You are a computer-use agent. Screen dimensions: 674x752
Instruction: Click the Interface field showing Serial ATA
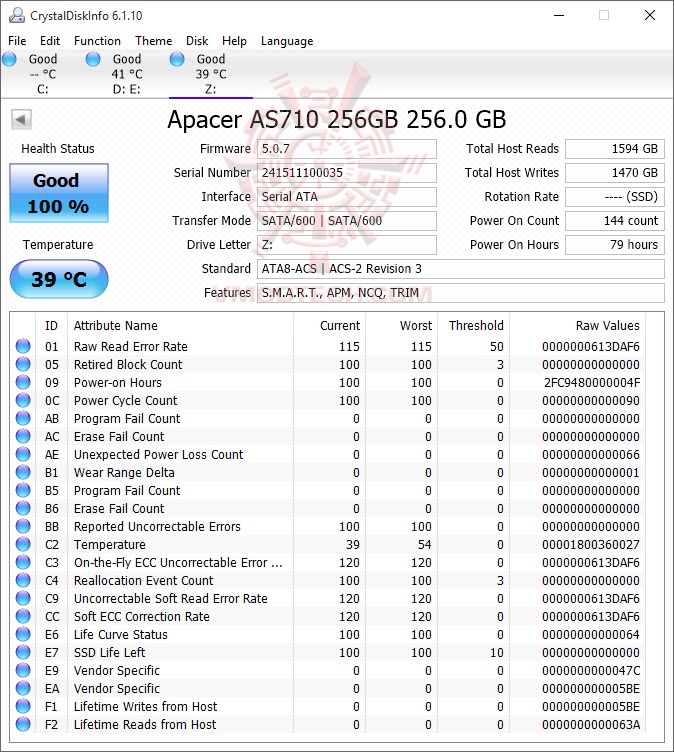[347, 197]
